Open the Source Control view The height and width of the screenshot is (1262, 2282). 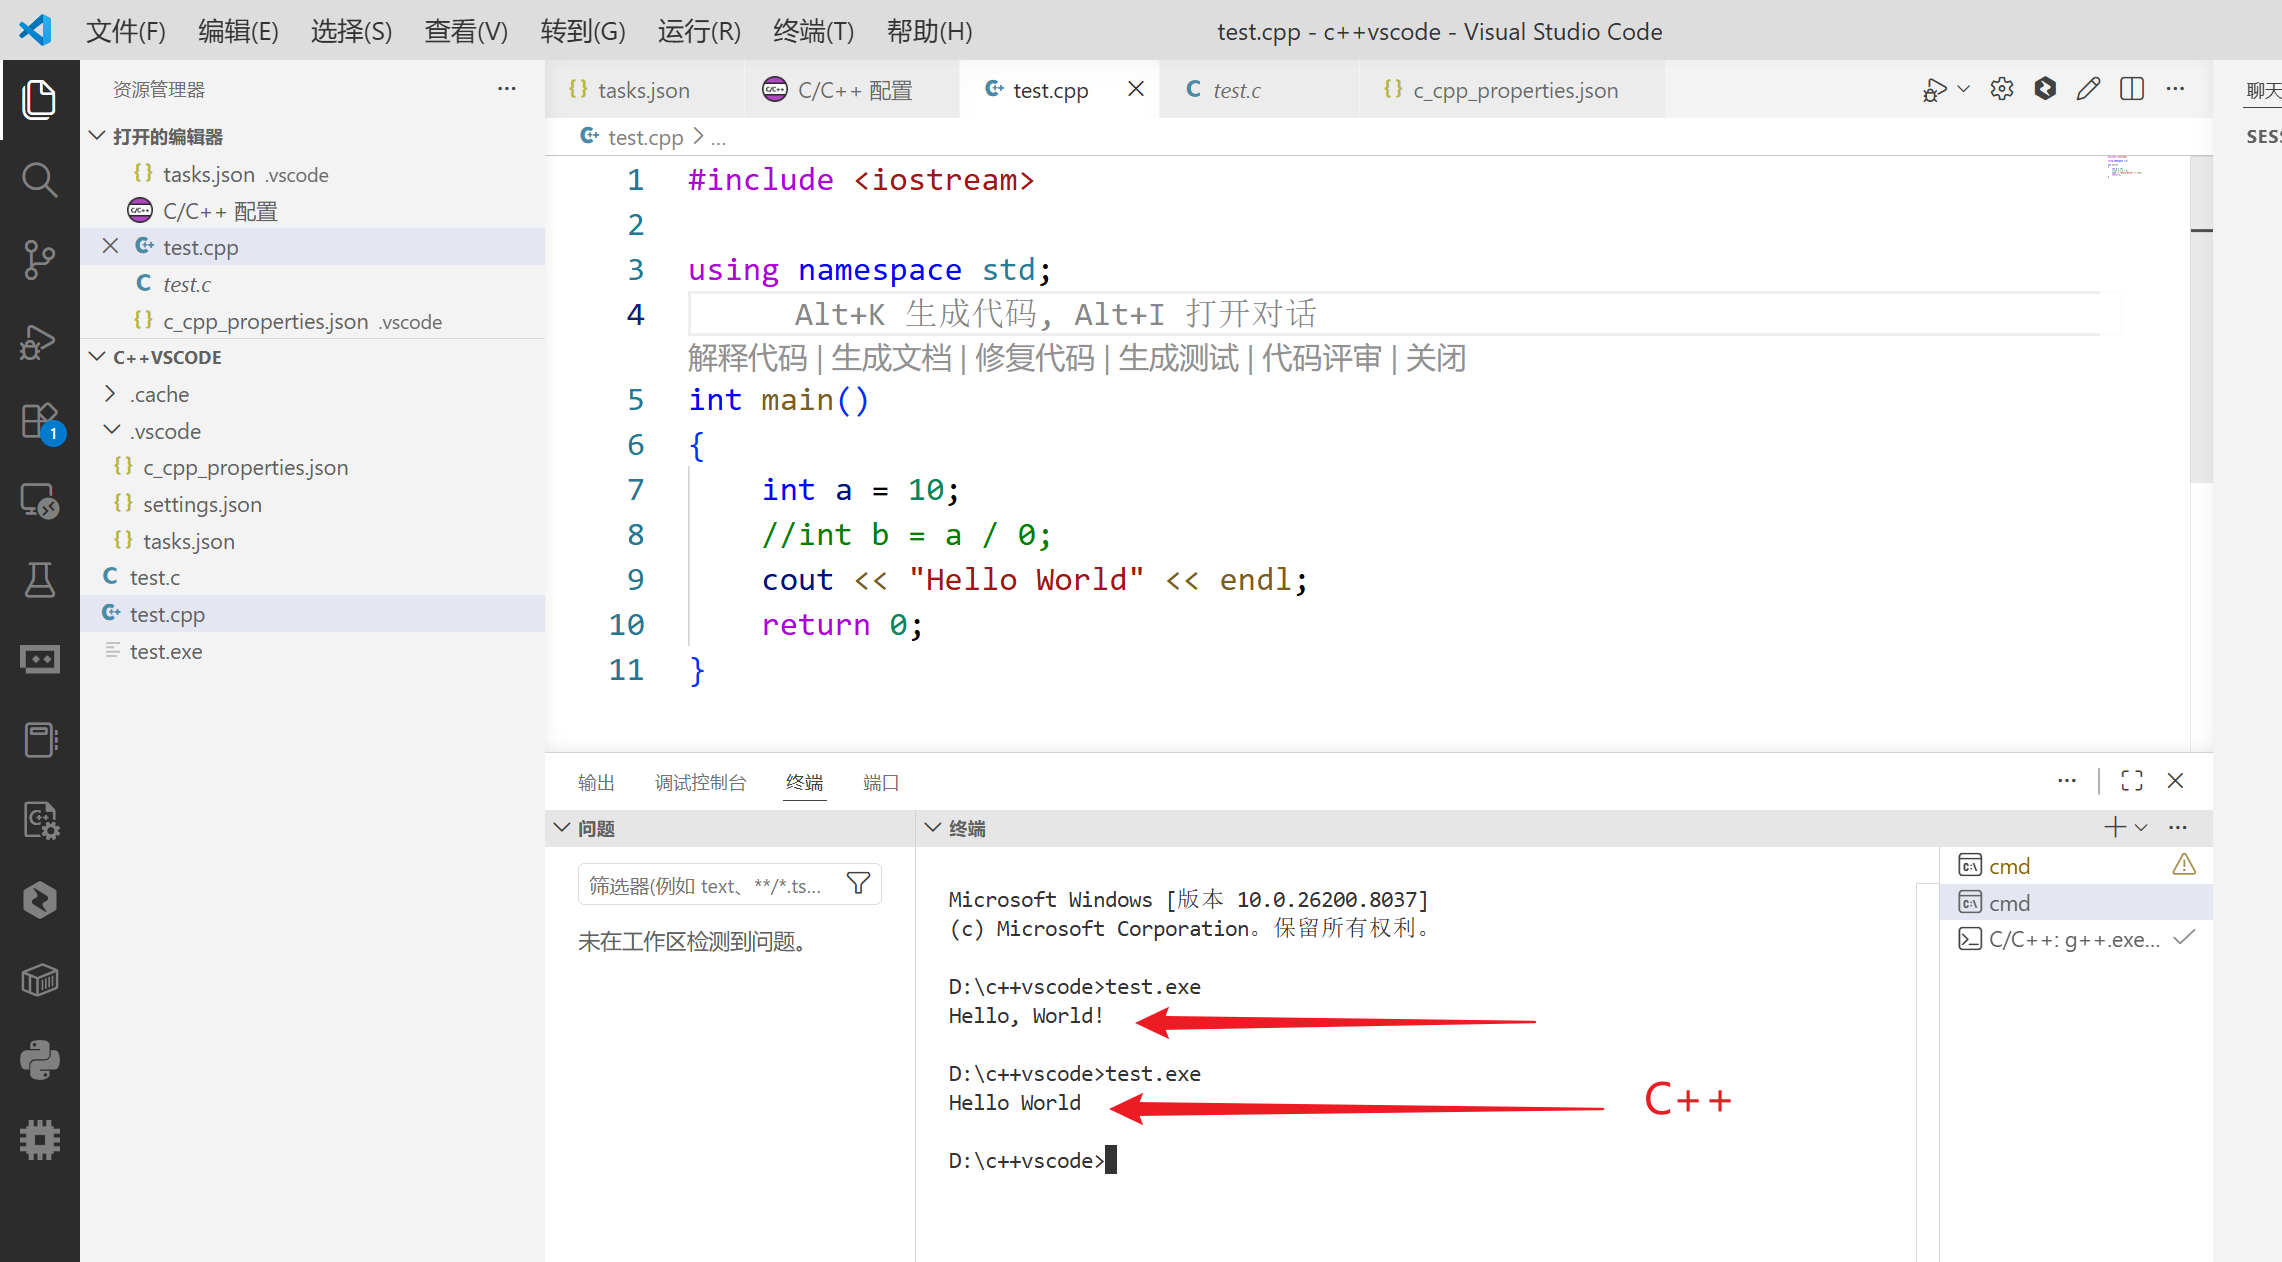pyautogui.click(x=39, y=260)
